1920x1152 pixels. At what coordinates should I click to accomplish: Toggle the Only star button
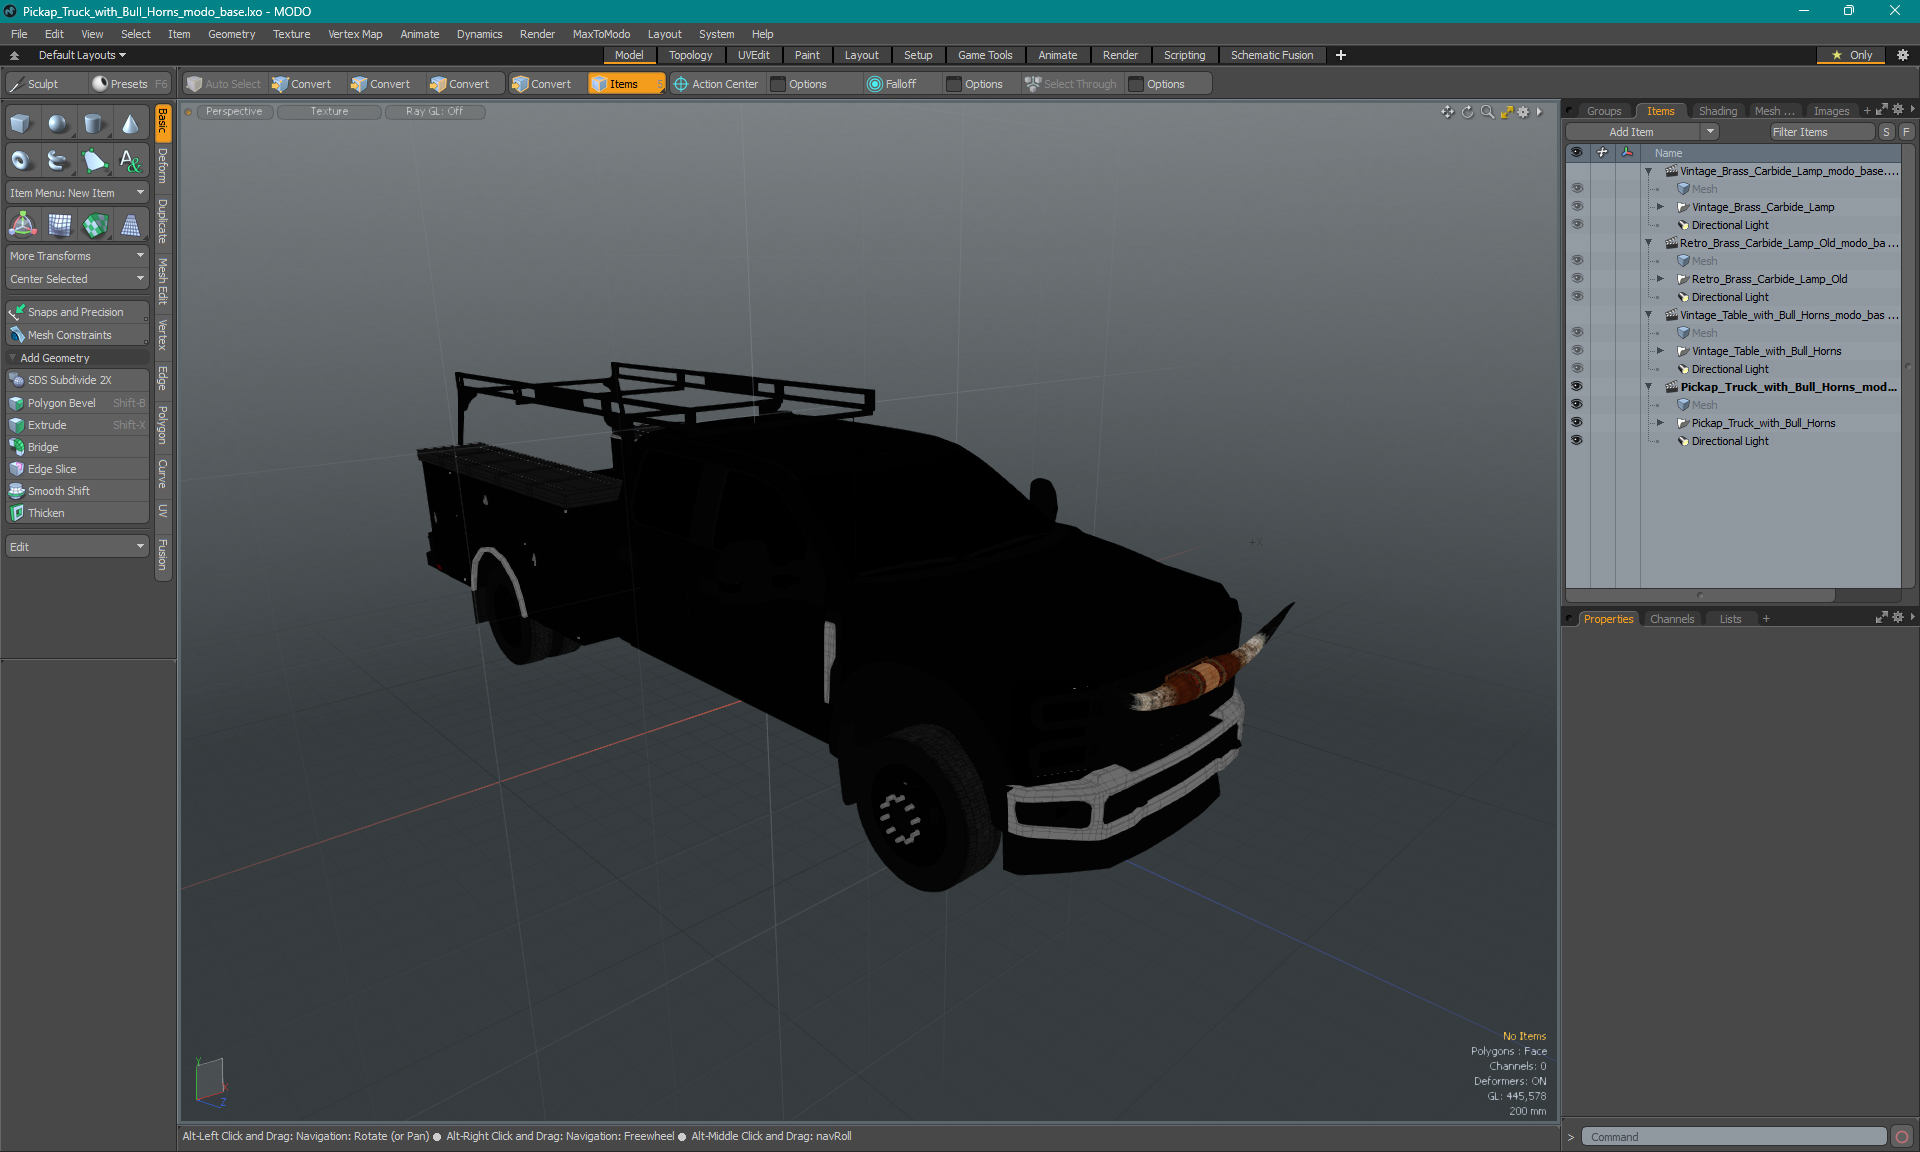[x=1852, y=55]
